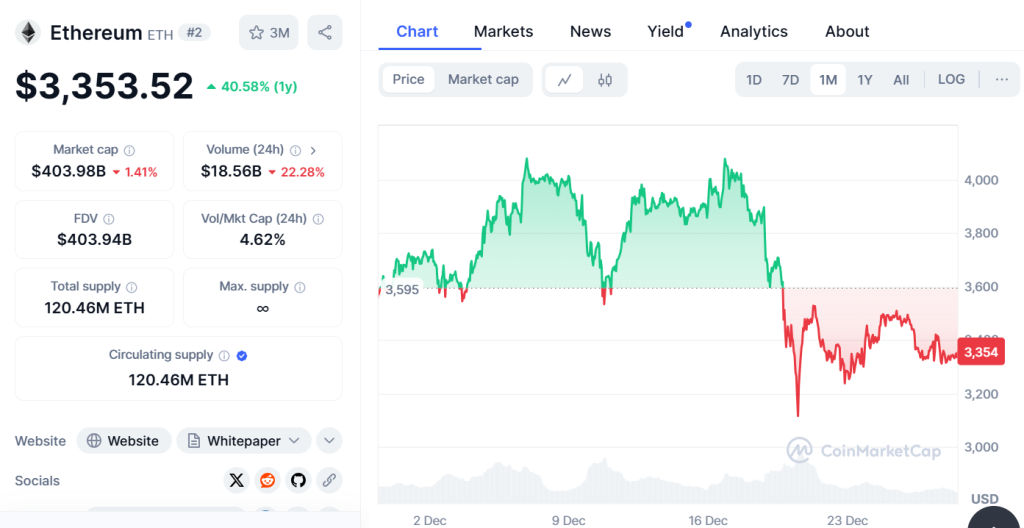Viewport: 1024px width, 528px height.
Task: Open the GitHub social link
Action: [298, 481]
